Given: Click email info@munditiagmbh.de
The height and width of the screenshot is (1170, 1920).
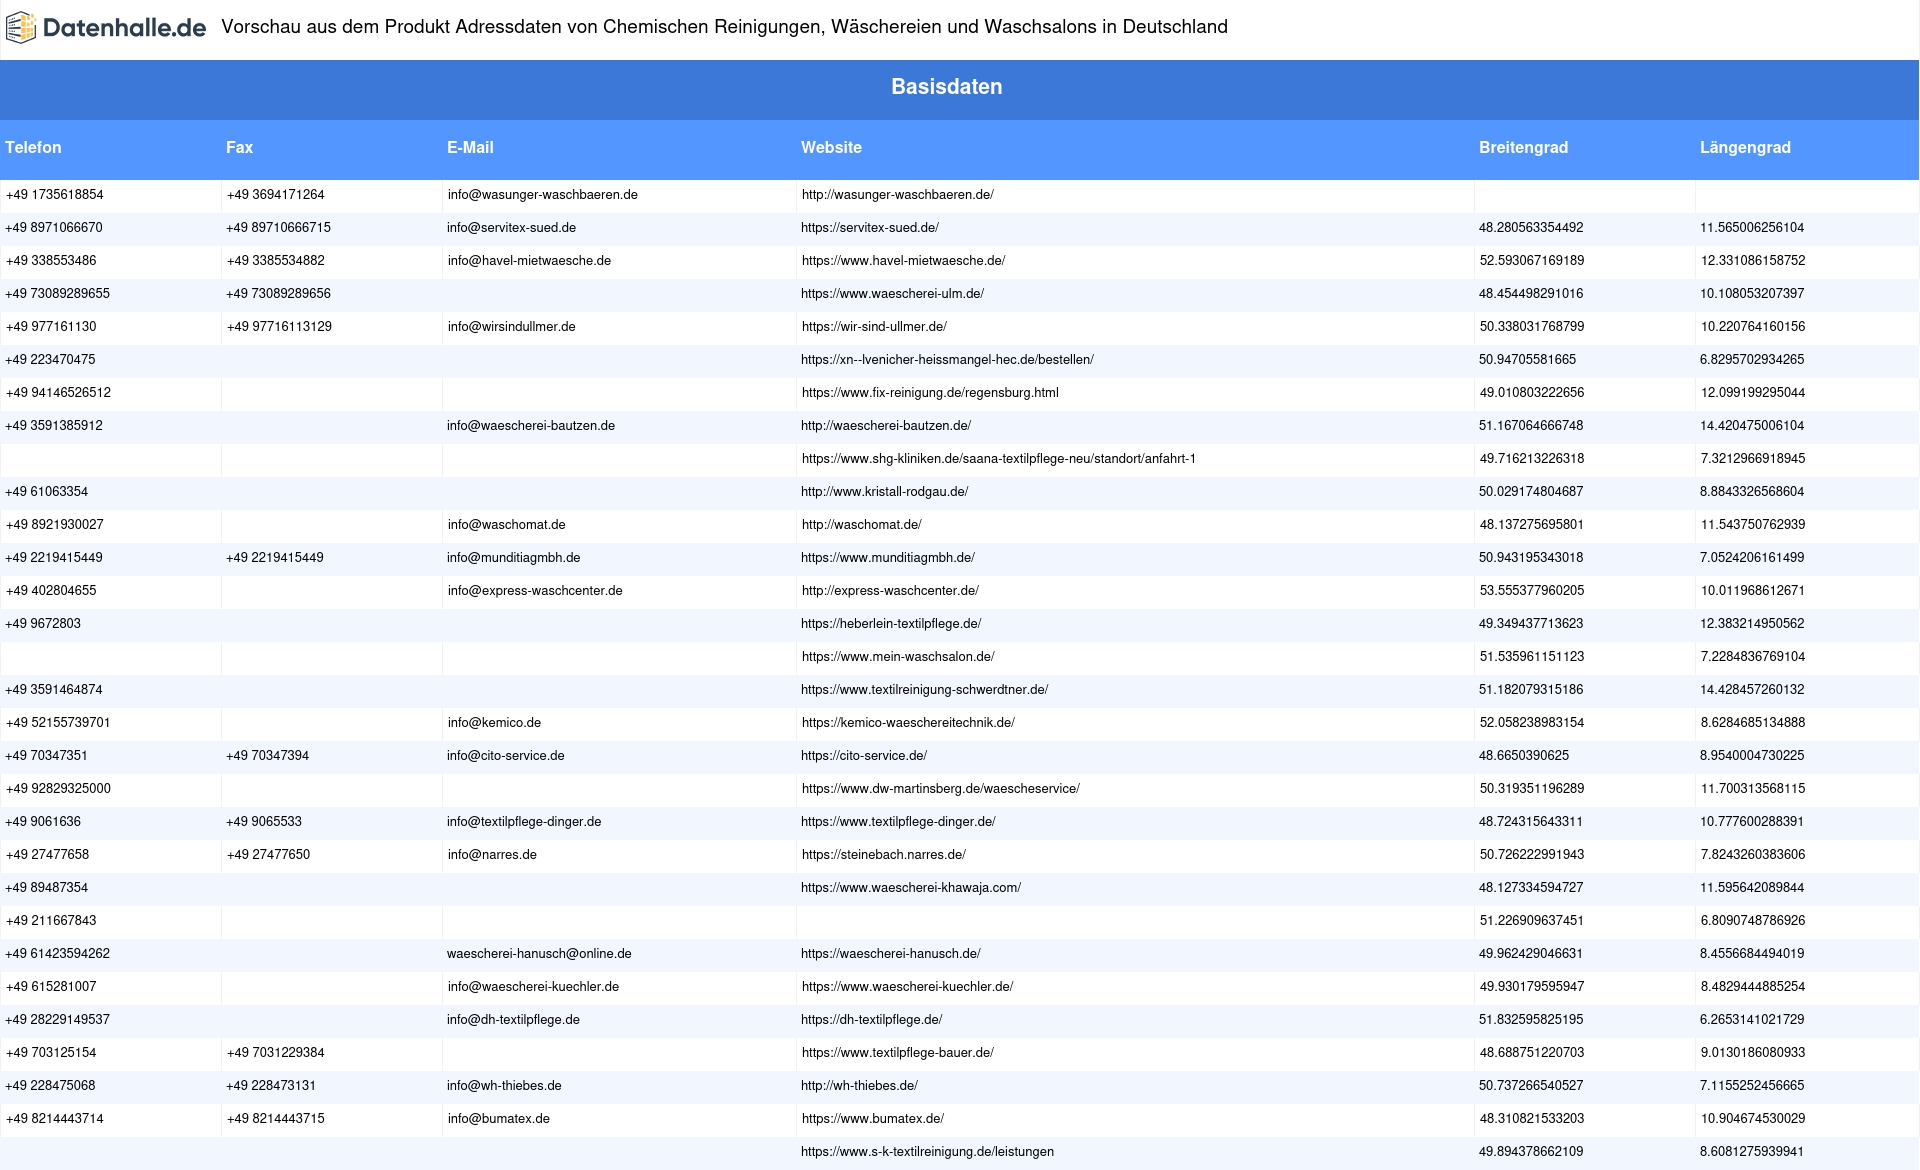Looking at the screenshot, I should pos(514,558).
